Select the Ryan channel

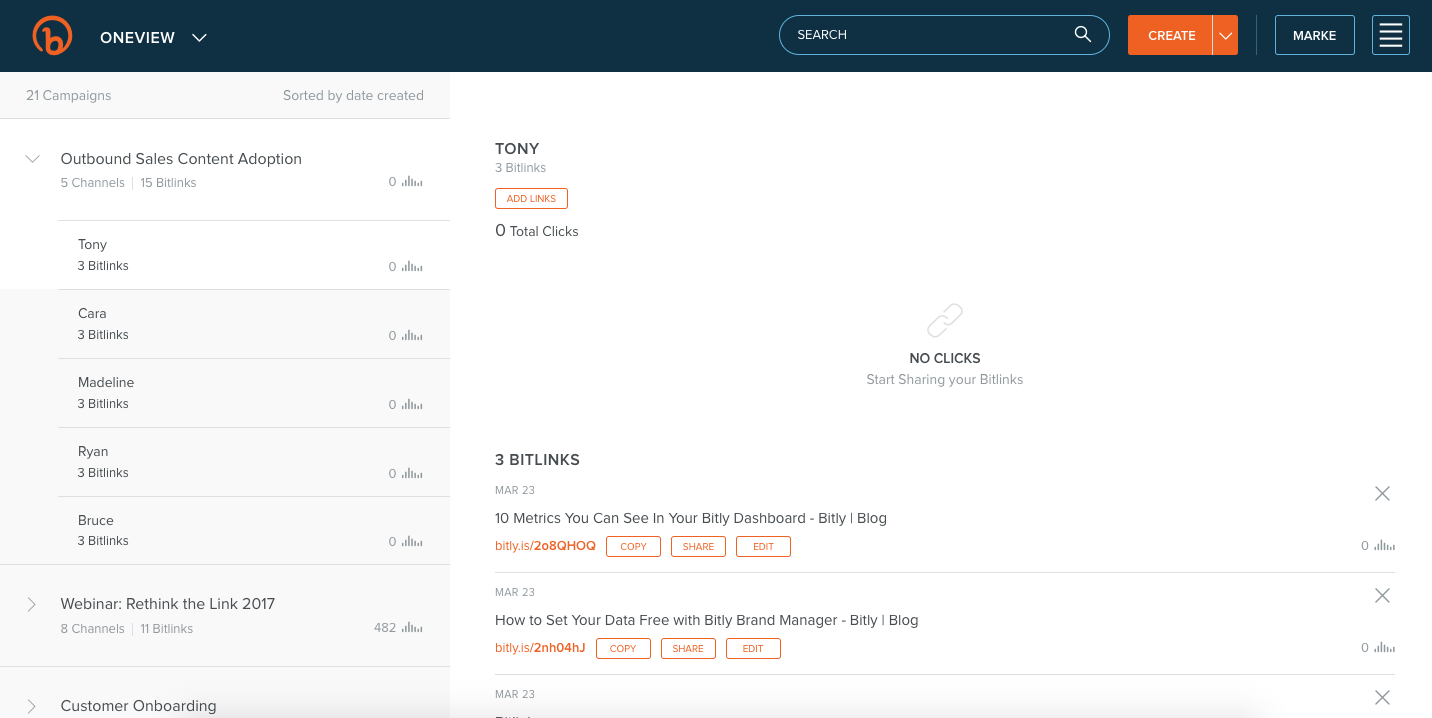254,462
